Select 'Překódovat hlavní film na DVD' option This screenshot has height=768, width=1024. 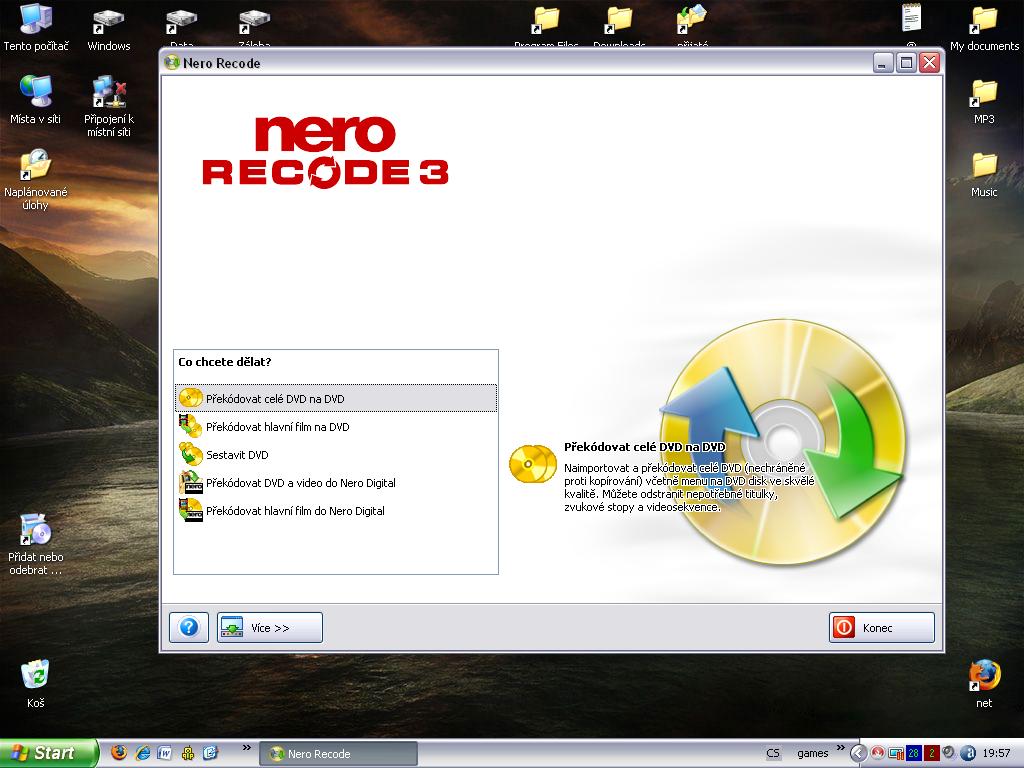(x=336, y=426)
